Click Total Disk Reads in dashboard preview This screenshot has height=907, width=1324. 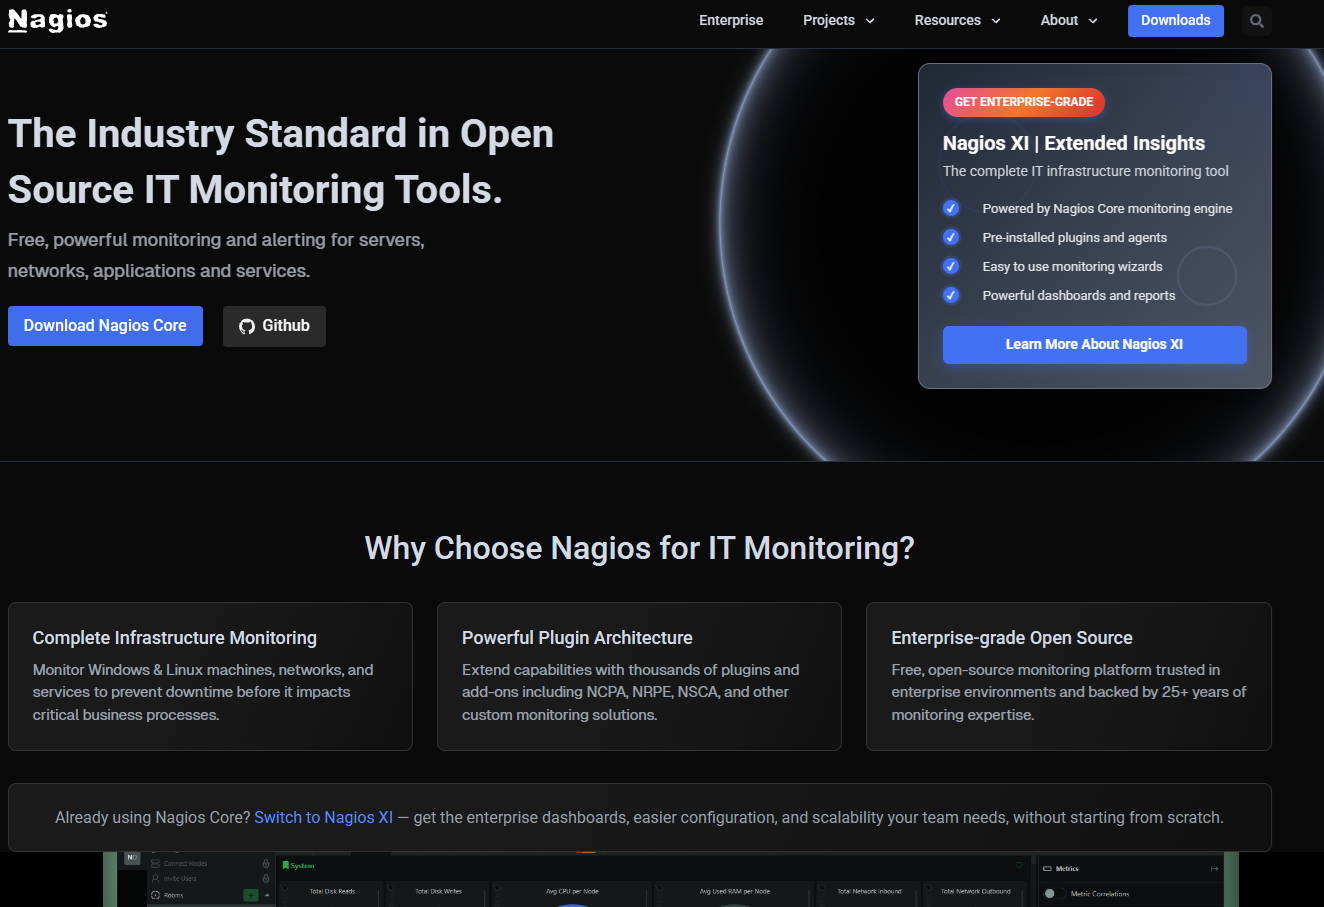[332, 891]
